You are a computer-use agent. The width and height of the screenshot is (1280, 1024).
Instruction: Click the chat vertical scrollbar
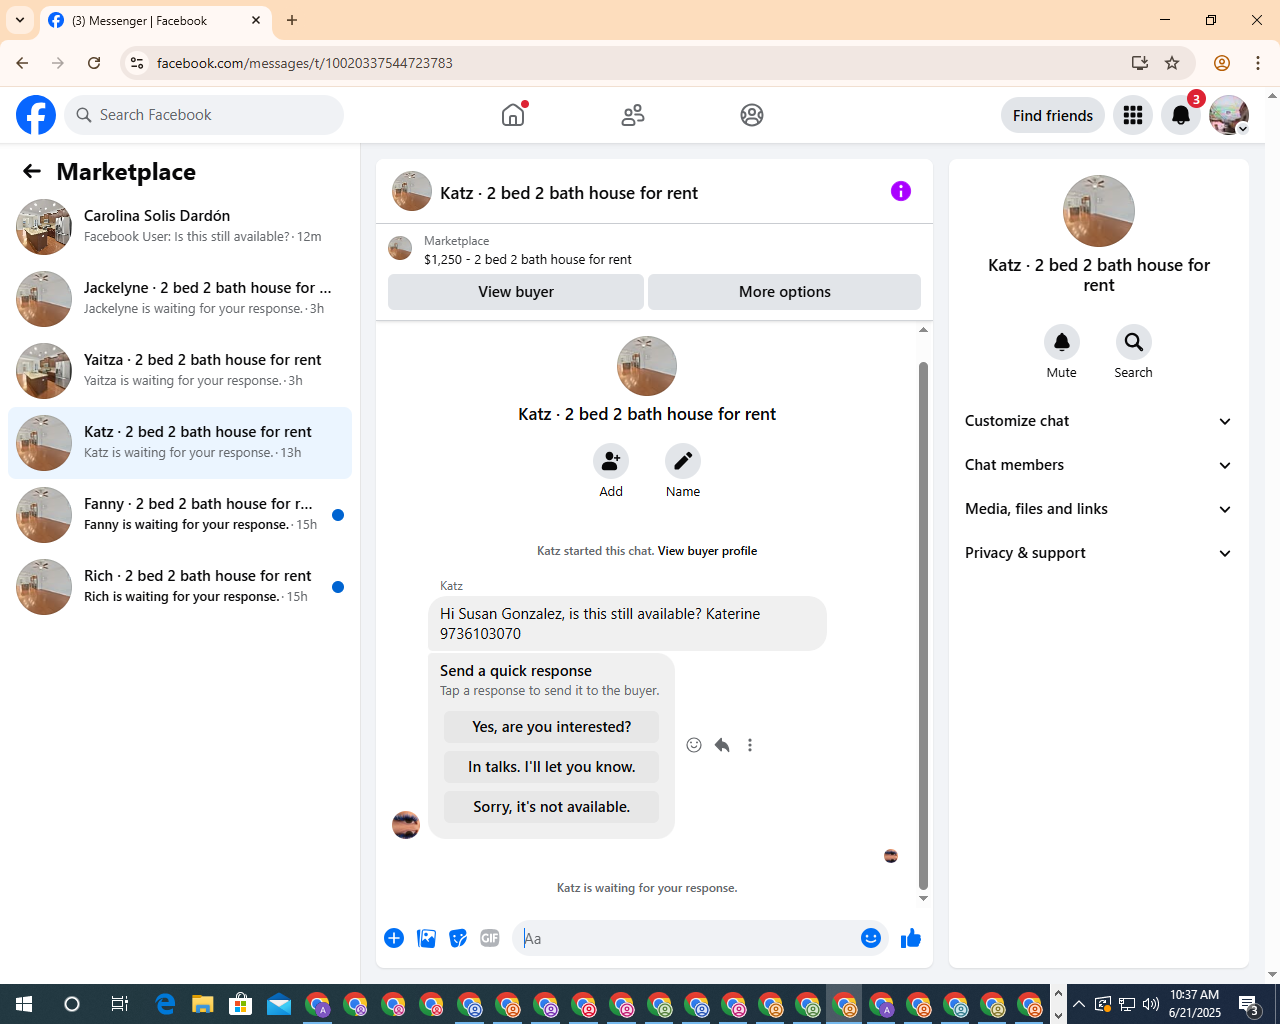point(923,625)
